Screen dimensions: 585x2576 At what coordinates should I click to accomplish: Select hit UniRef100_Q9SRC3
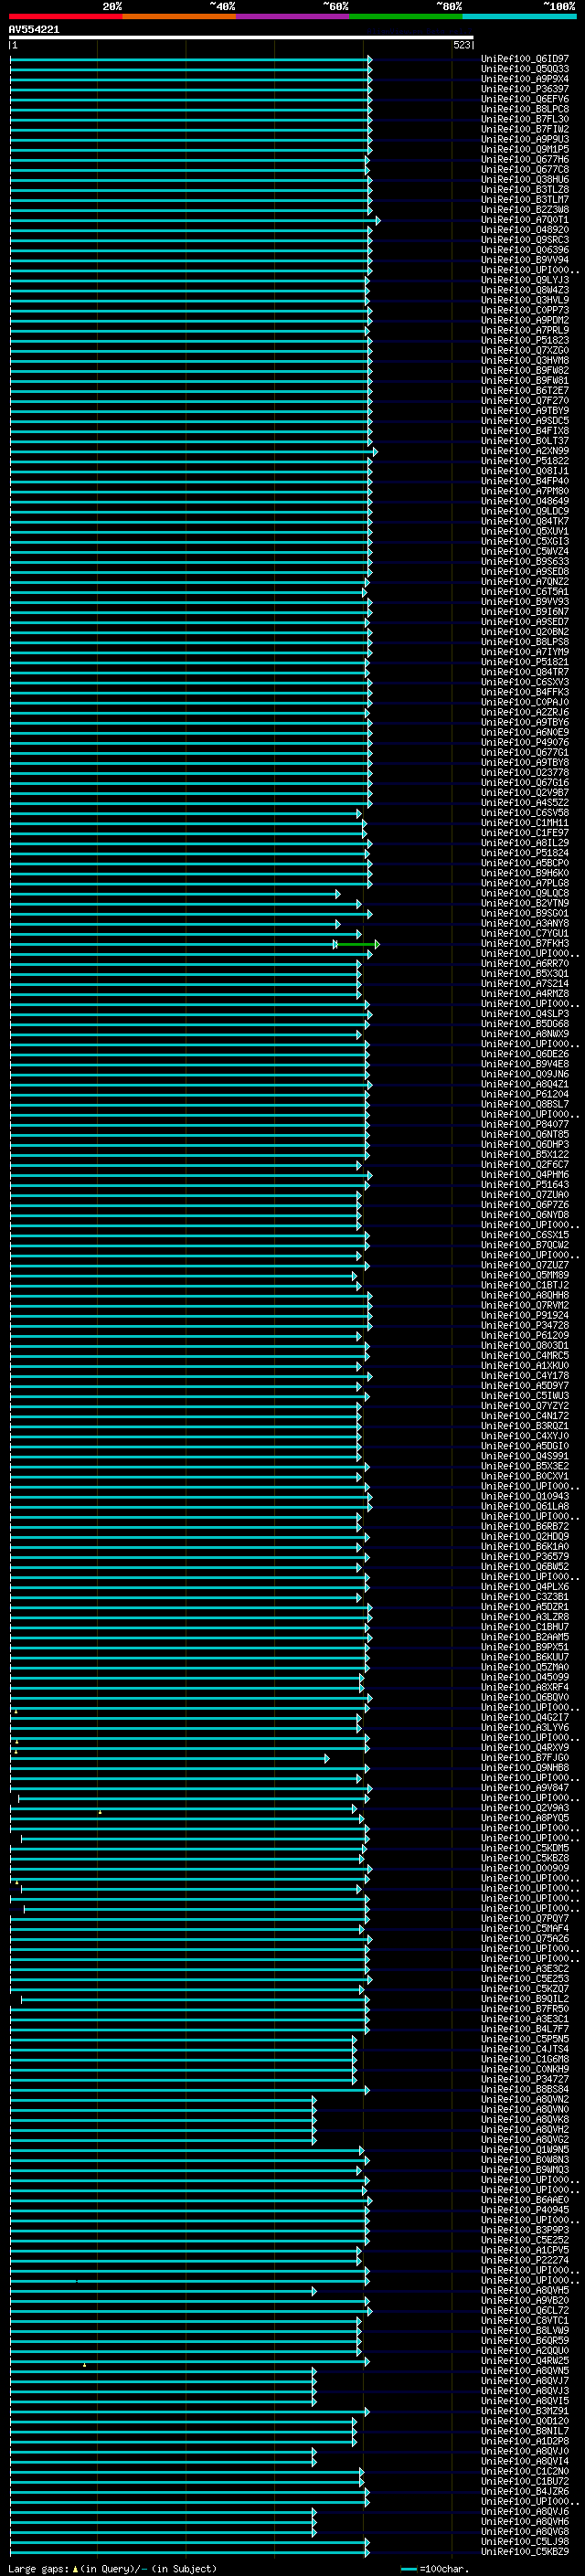click(x=525, y=240)
